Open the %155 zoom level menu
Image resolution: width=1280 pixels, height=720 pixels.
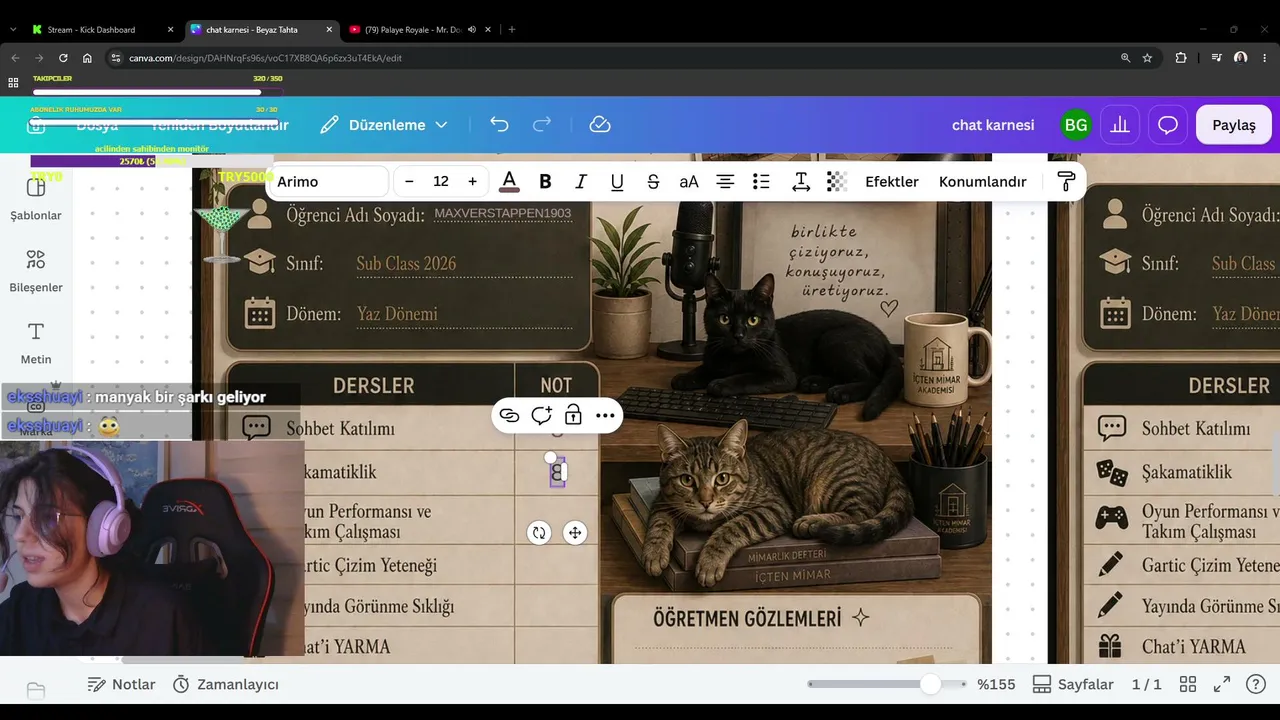pyautogui.click(x=996, y=685)
